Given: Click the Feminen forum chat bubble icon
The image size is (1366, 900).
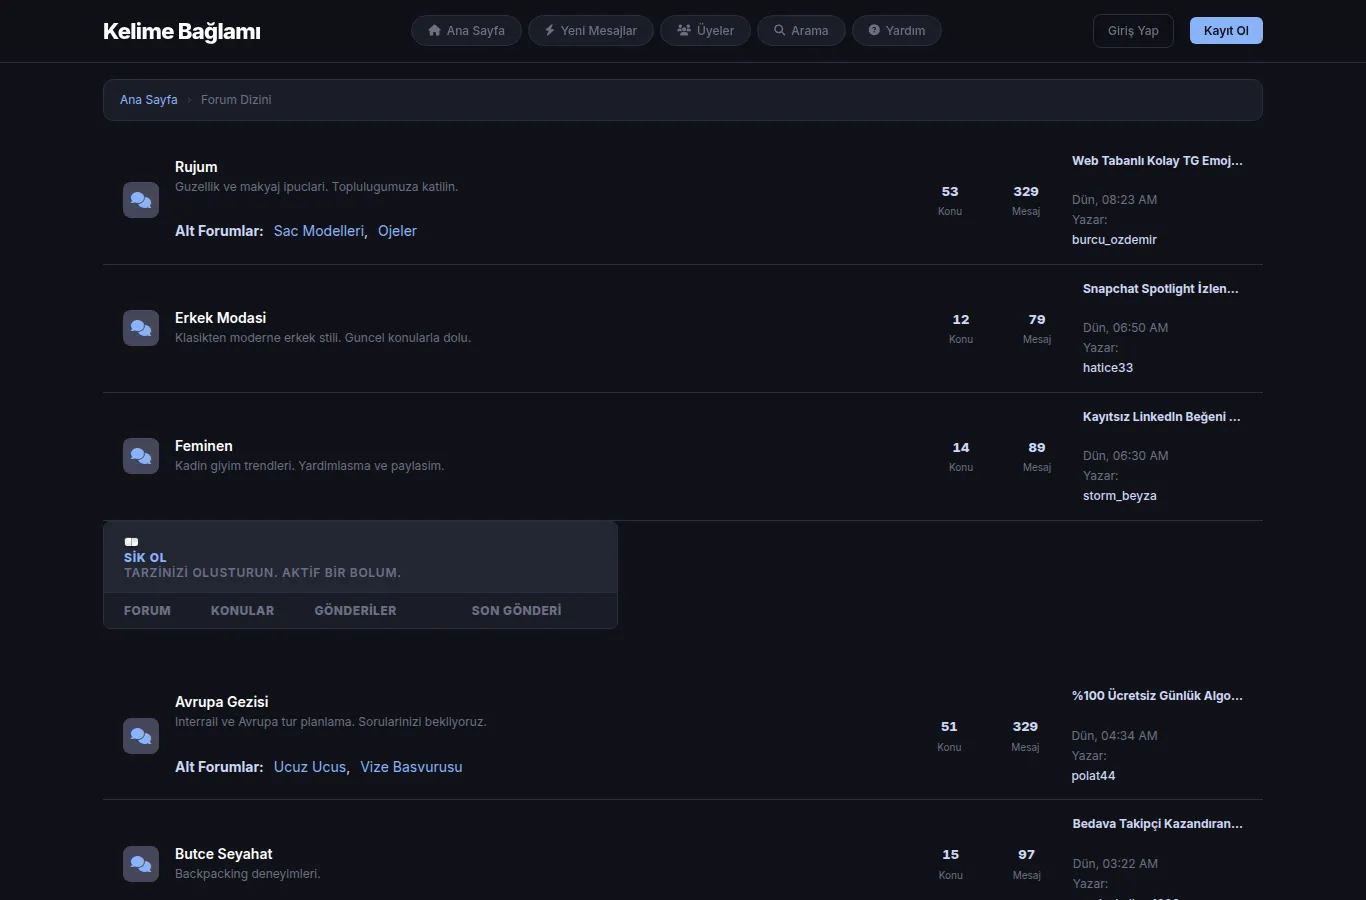Looking at the screenshot, I should tap(141, 456).
